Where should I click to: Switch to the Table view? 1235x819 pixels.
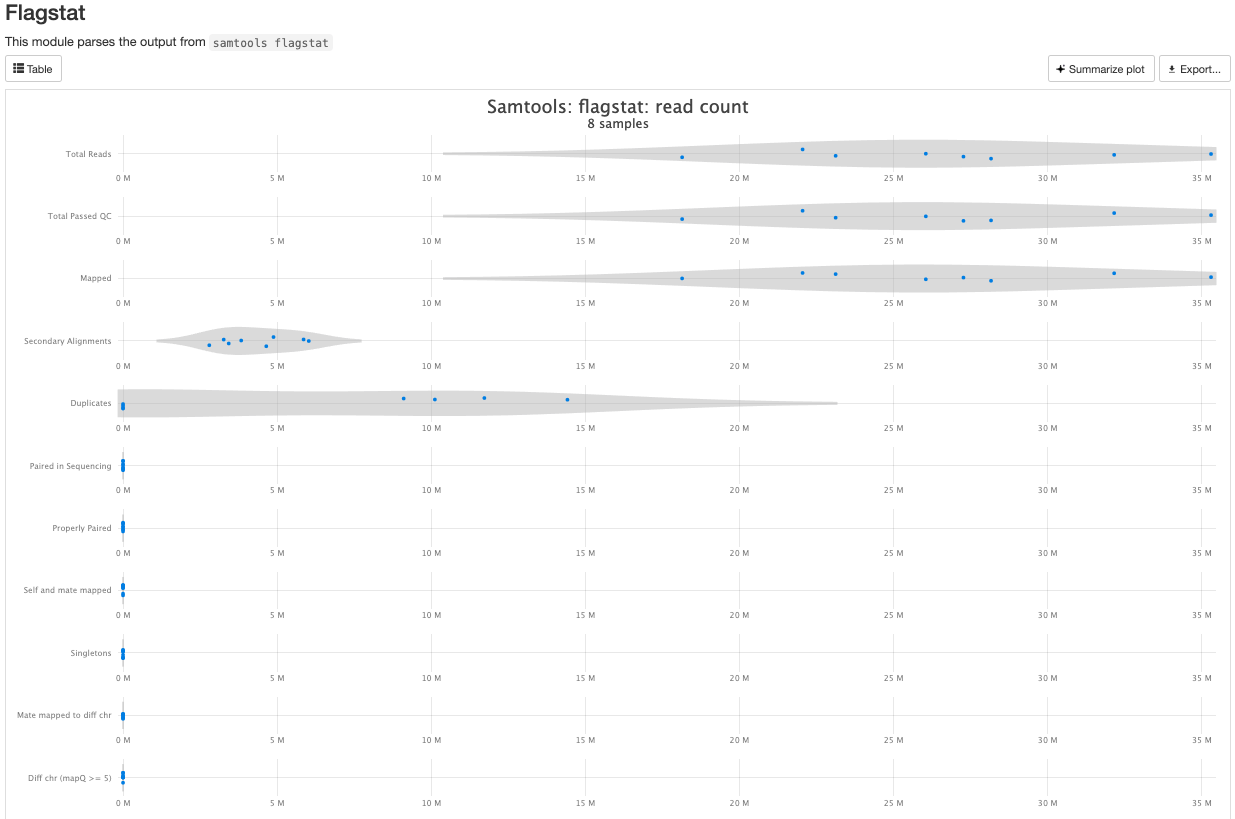pyautogui.click(x=33, y=69)
